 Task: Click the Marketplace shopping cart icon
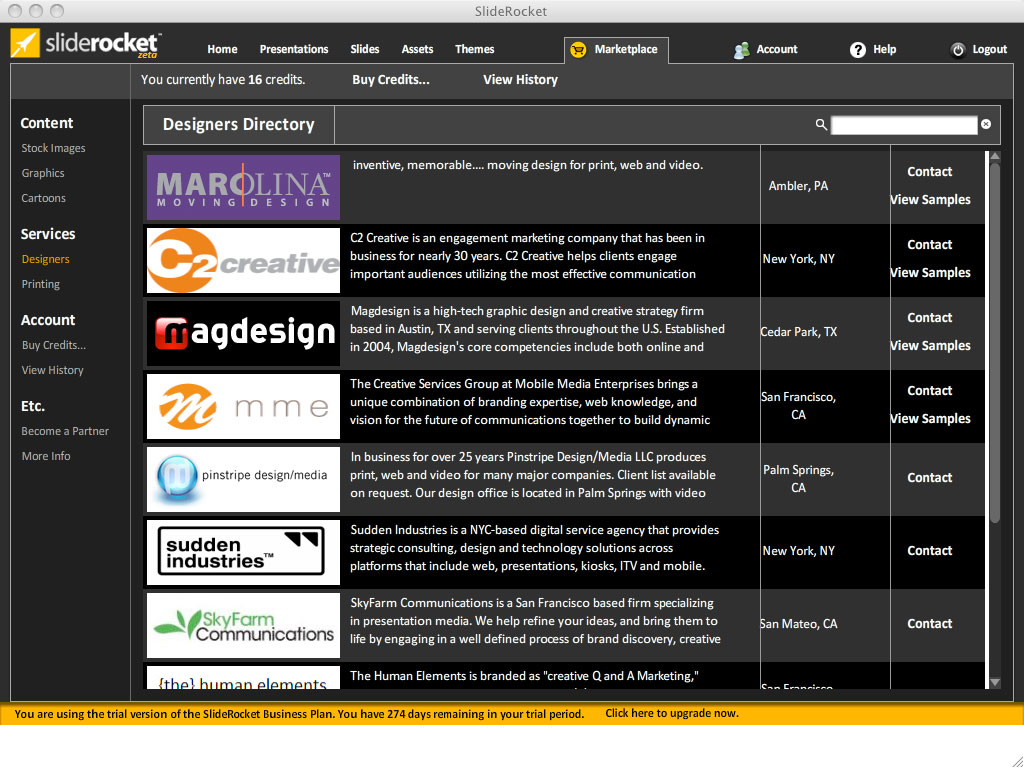point(578,50)
